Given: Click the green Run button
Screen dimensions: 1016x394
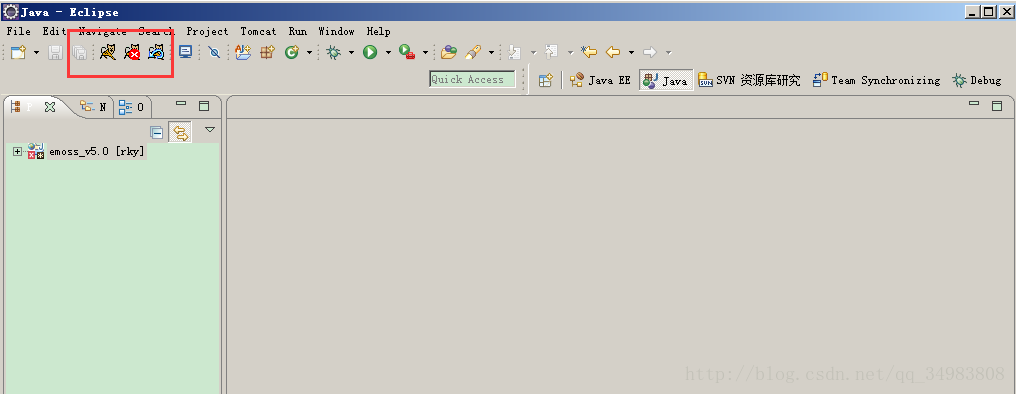Looking at the screenshot, I should click(370, 52).
